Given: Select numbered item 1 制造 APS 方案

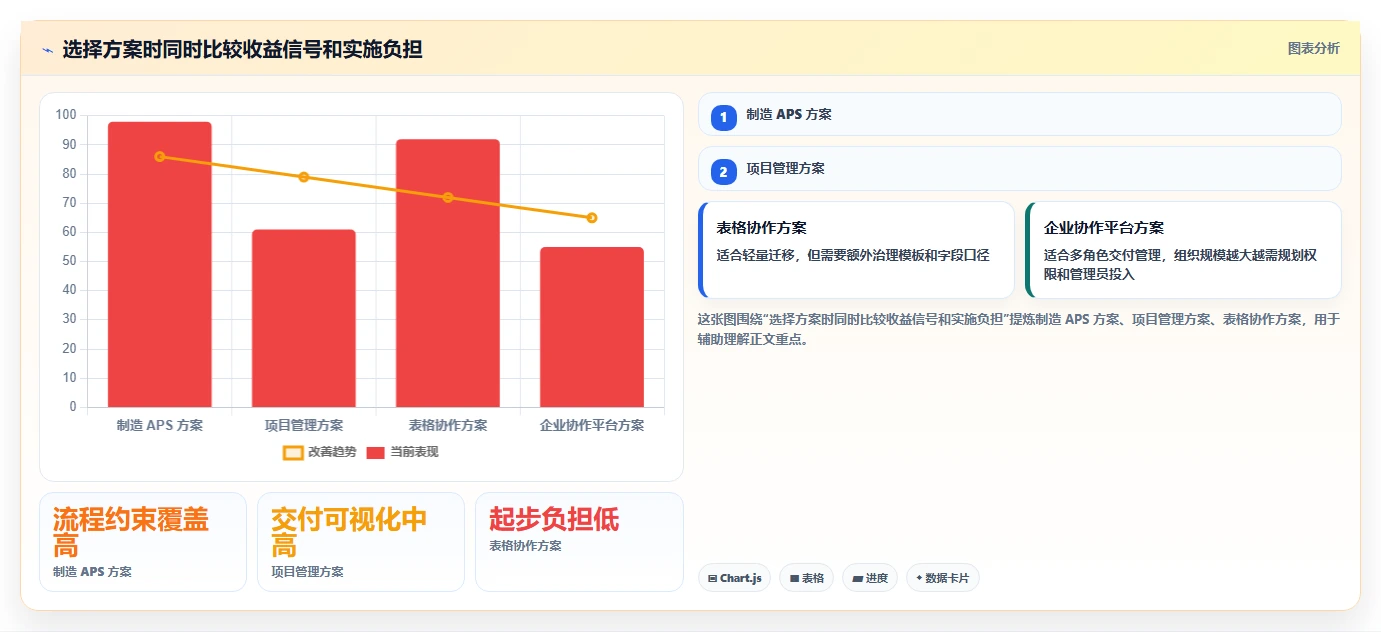Looking at the screenshot, I should click(x=1019, y=114).
